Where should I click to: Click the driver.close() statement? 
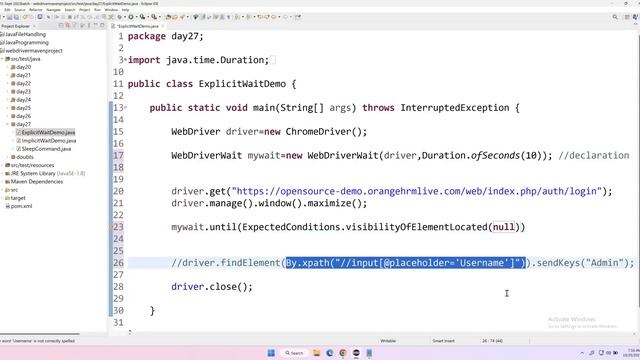(x=212, y=287)
